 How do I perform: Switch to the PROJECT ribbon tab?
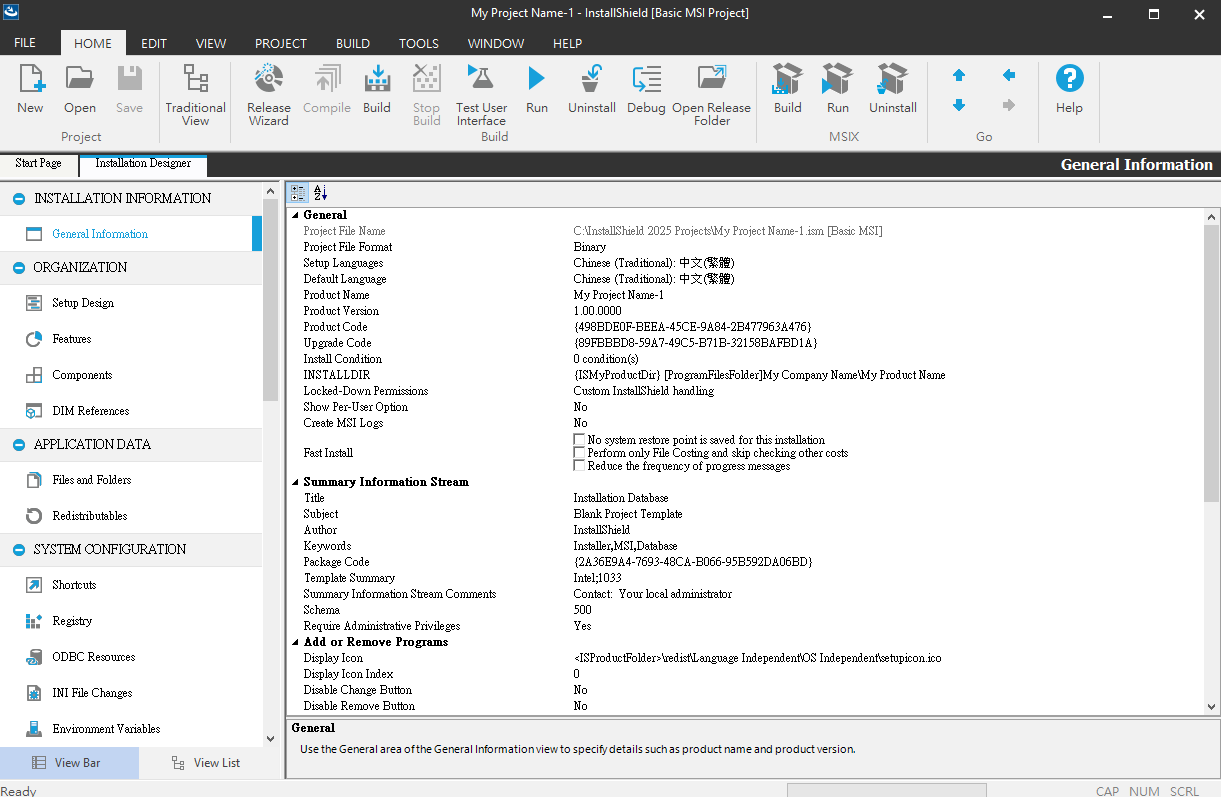coord(281,43)
